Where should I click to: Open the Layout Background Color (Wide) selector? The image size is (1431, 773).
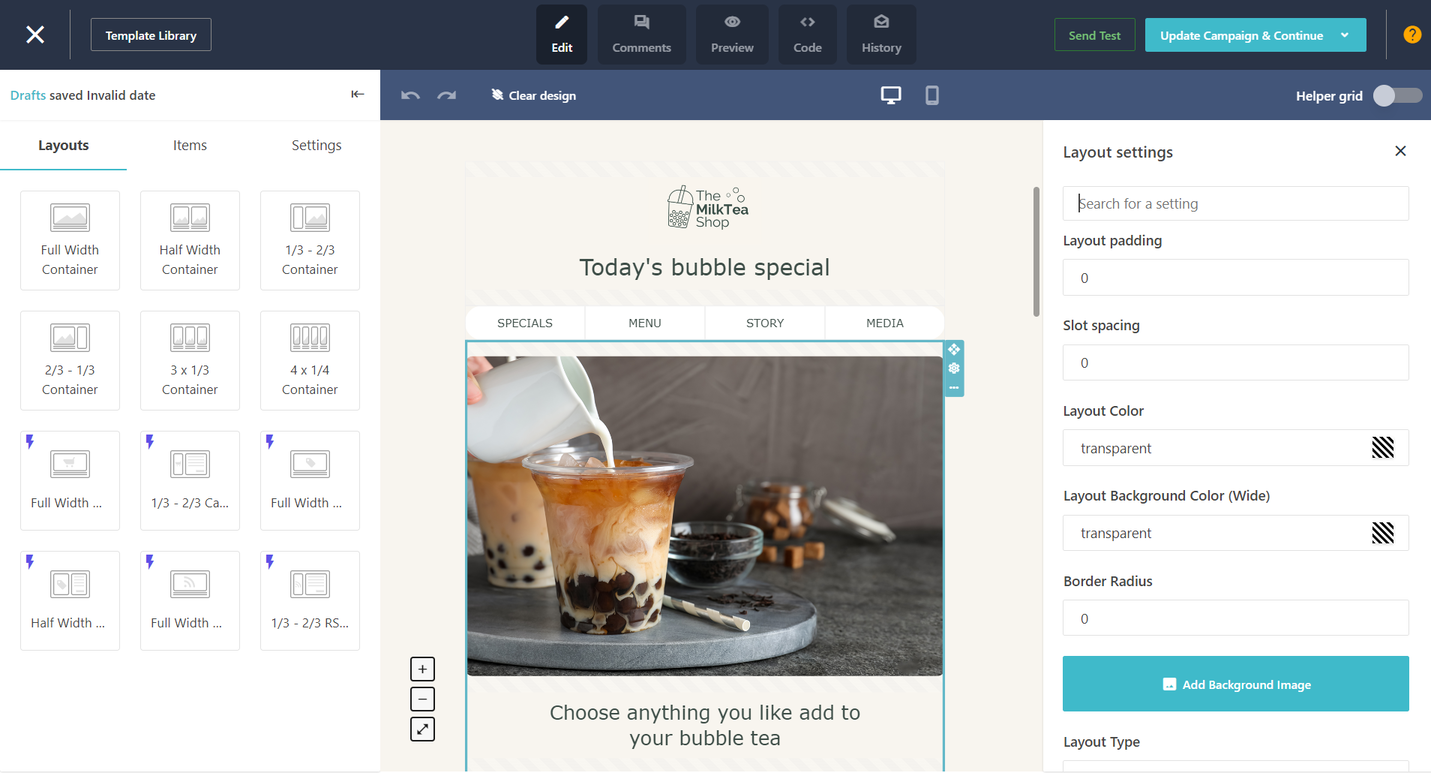pyautogui.click(x=1384, y=532)
